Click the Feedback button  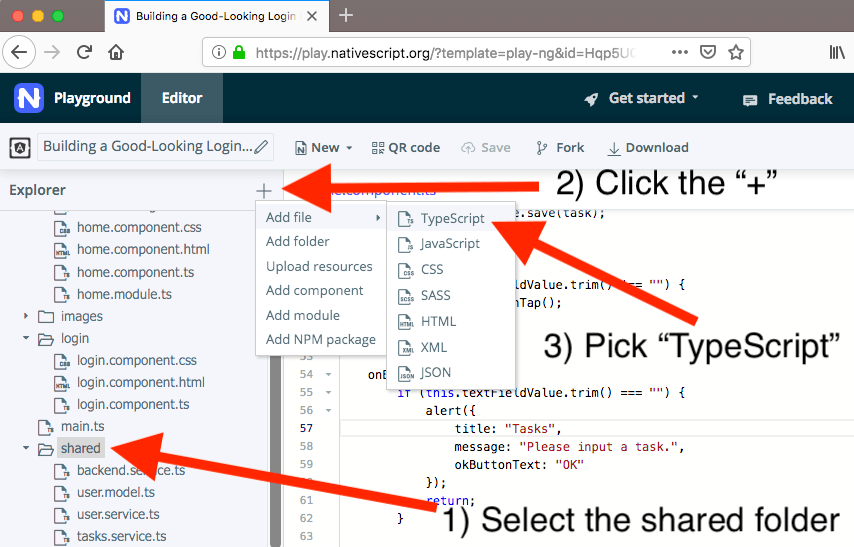point(787,99)
